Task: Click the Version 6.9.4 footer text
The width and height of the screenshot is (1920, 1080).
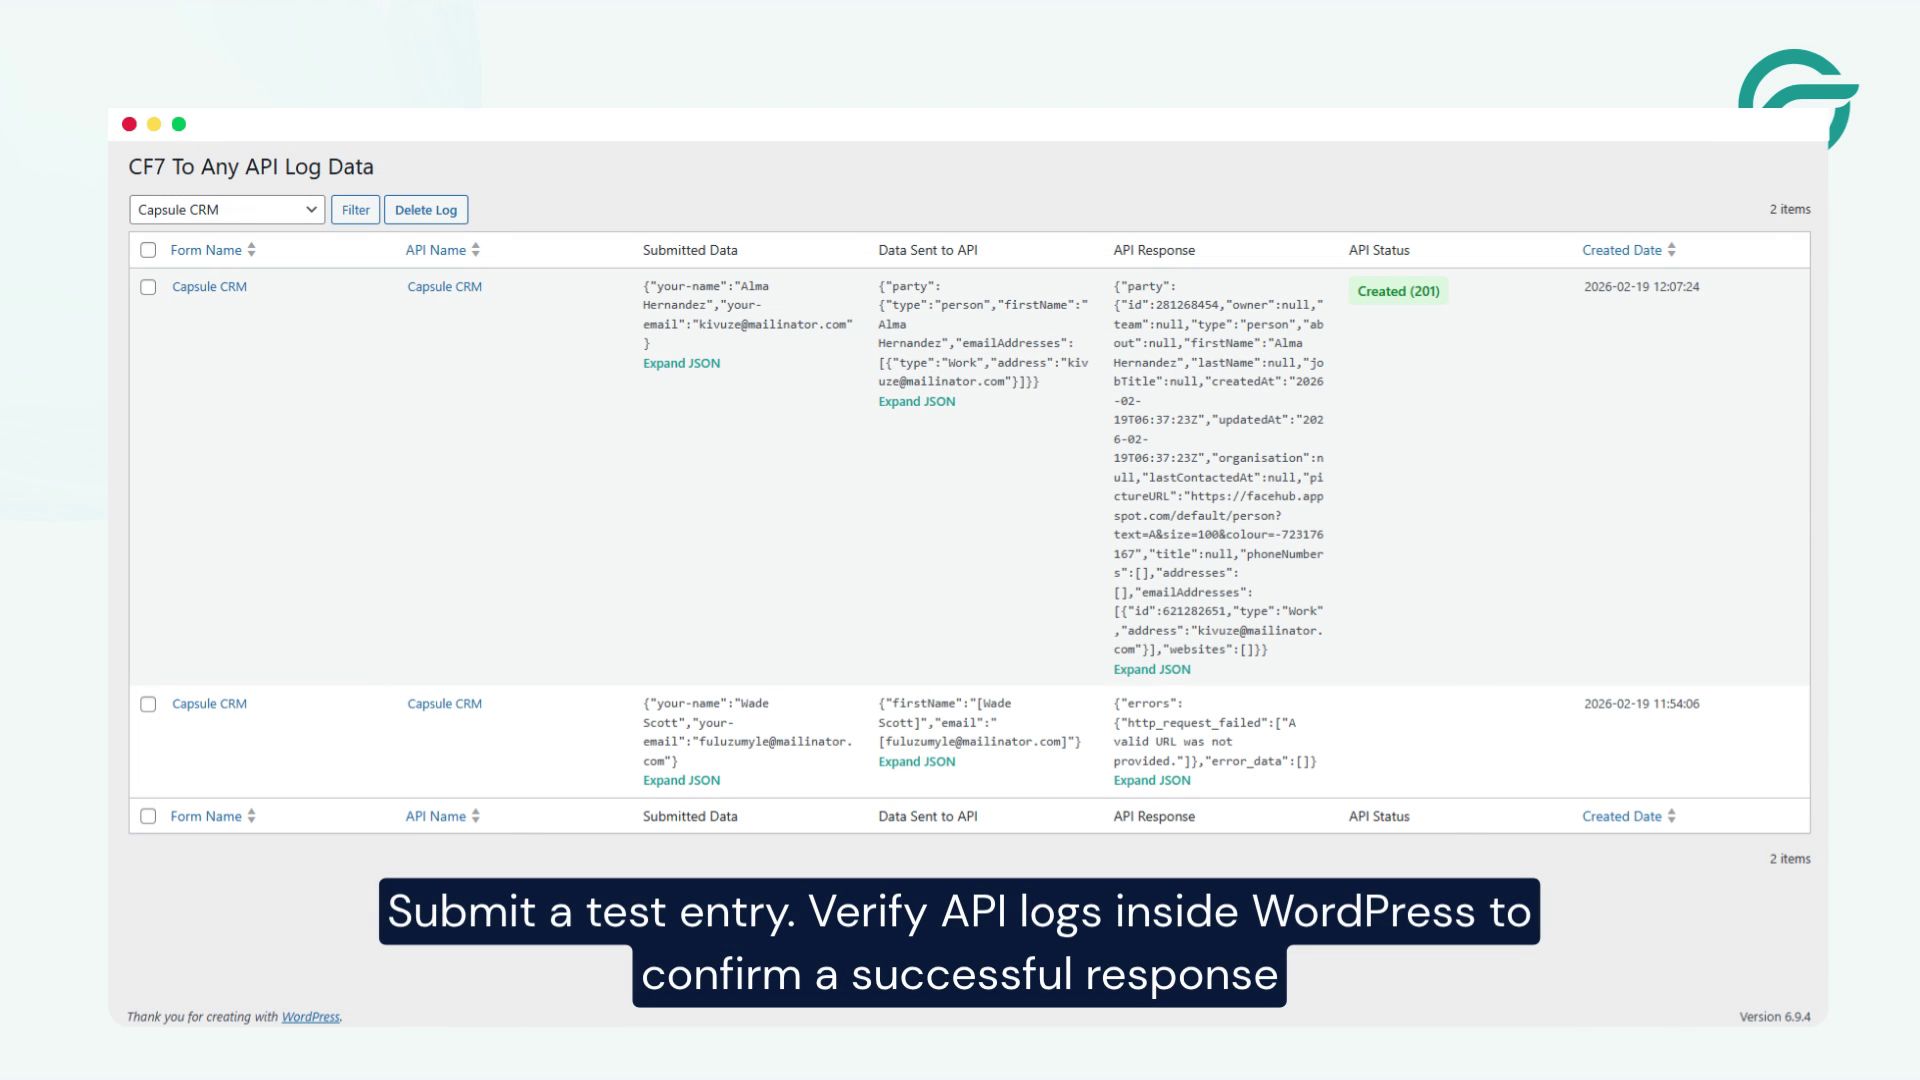Action: [1774, 1017]
